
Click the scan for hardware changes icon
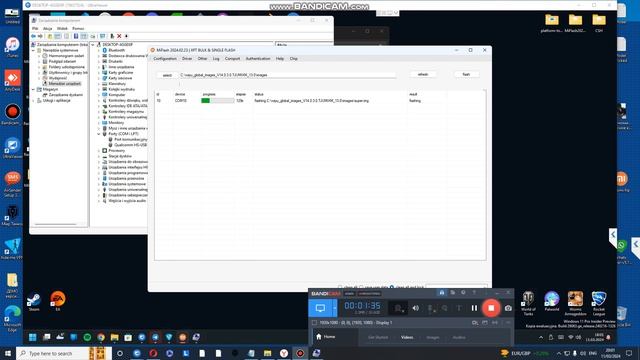(x=102, y=36)
